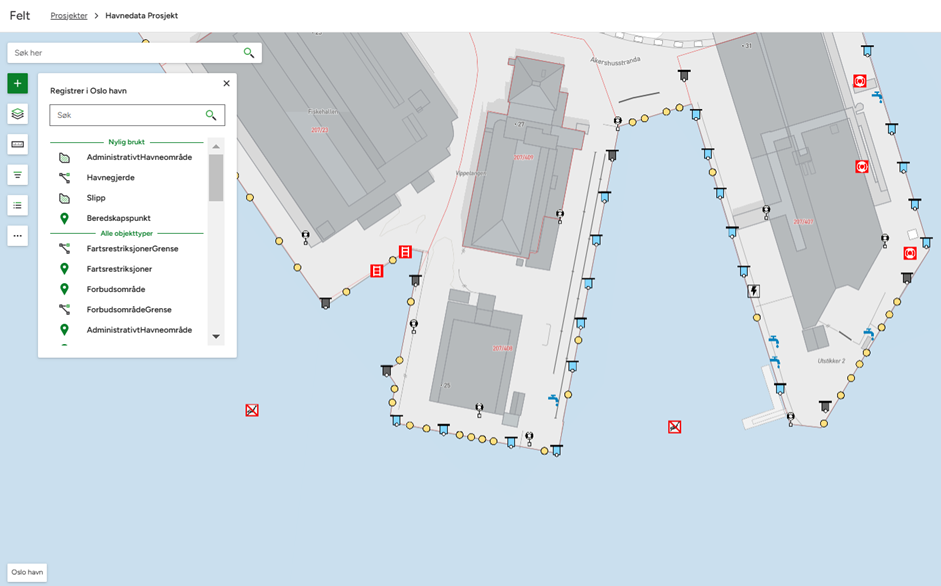Open the map layers panel
This screenshot has height=586, width=941.
pos(17,114)
